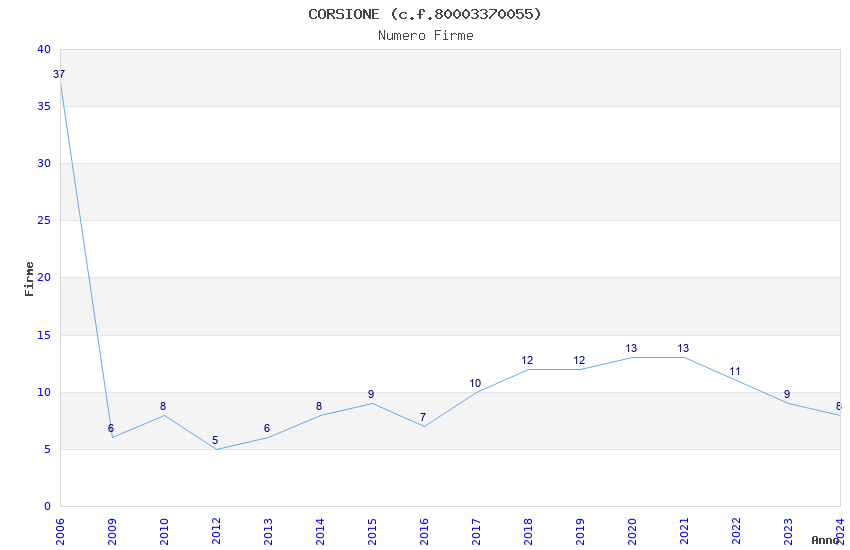This screenshot has height=550, width=850.
Task: Click the x-axis year label 2022
Action: tap(737, 532)
